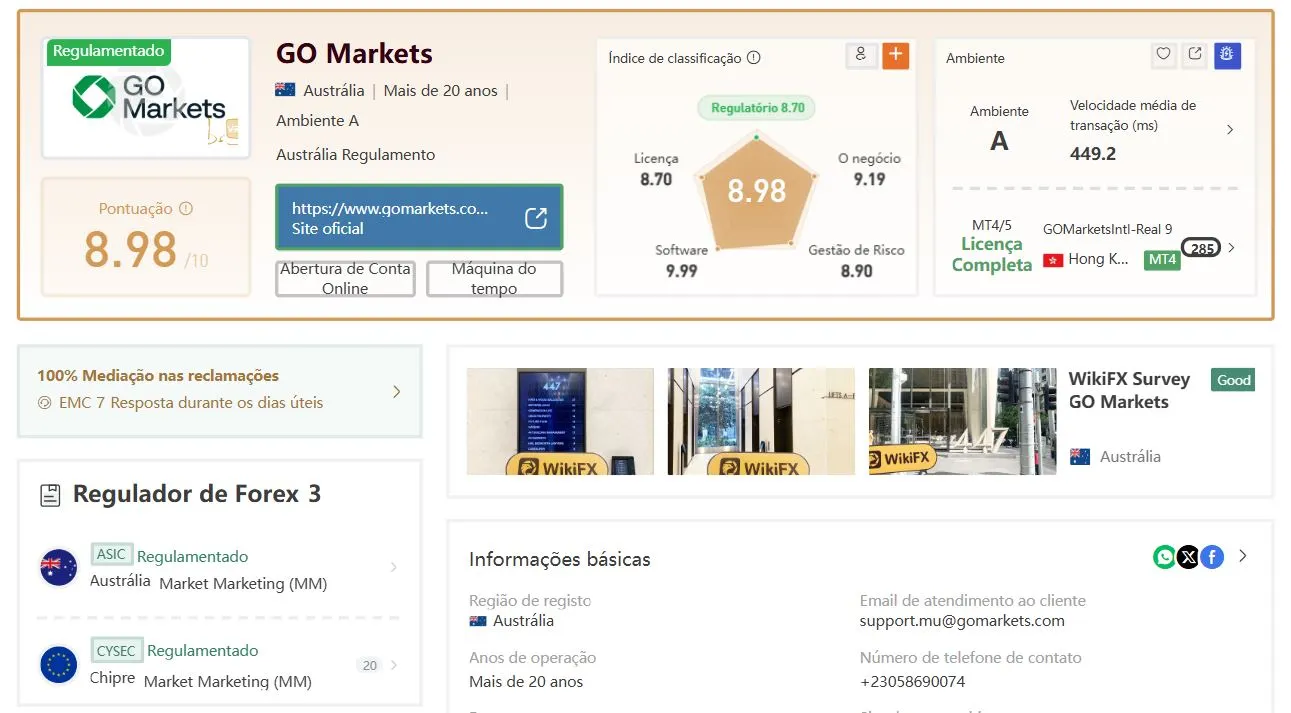1291x713 pixels.
Task: Click the Licença Completa label
Action: tap(992, 254)
